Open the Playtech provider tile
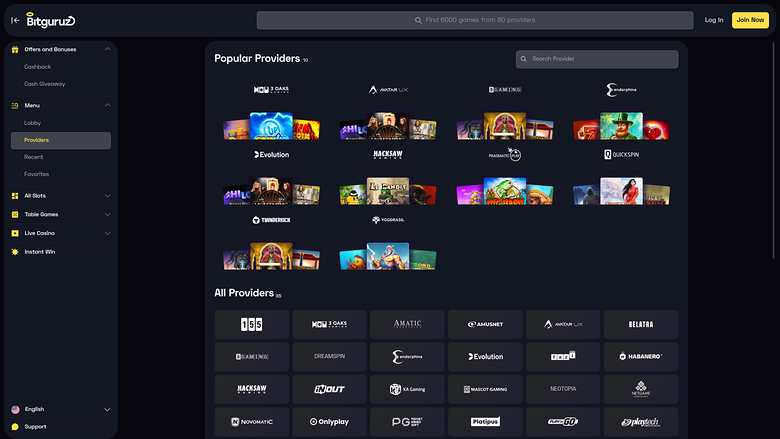780x439 pixels. tap(641, 422)
